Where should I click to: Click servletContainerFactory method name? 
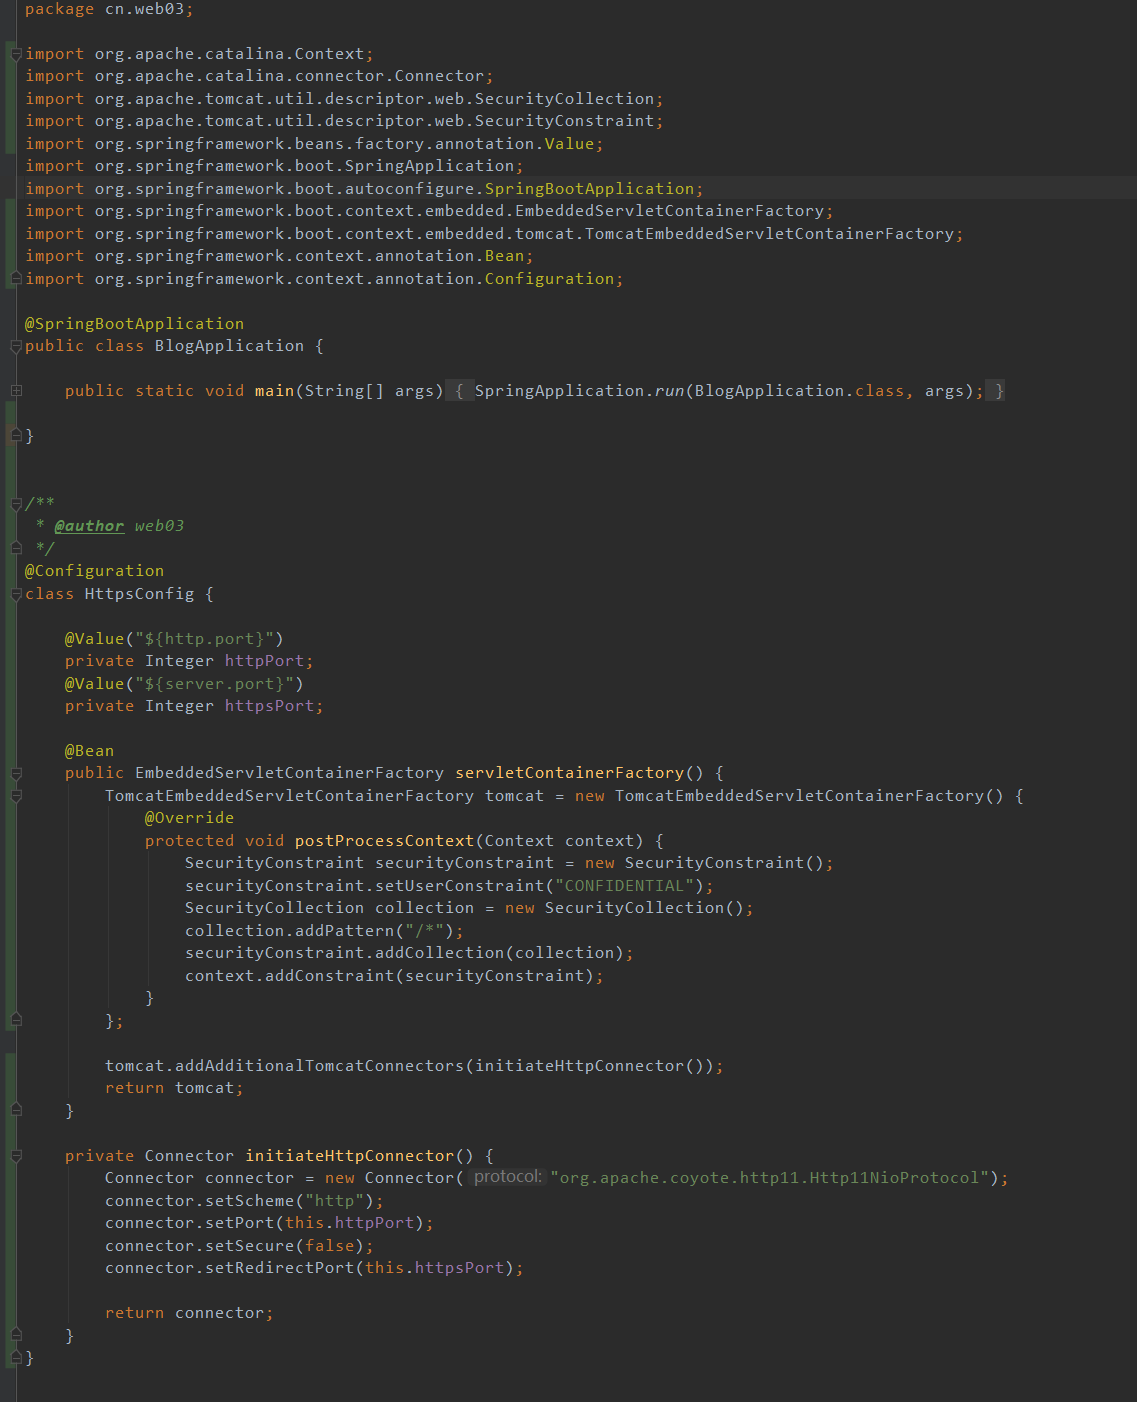click(x=569, y=773)
